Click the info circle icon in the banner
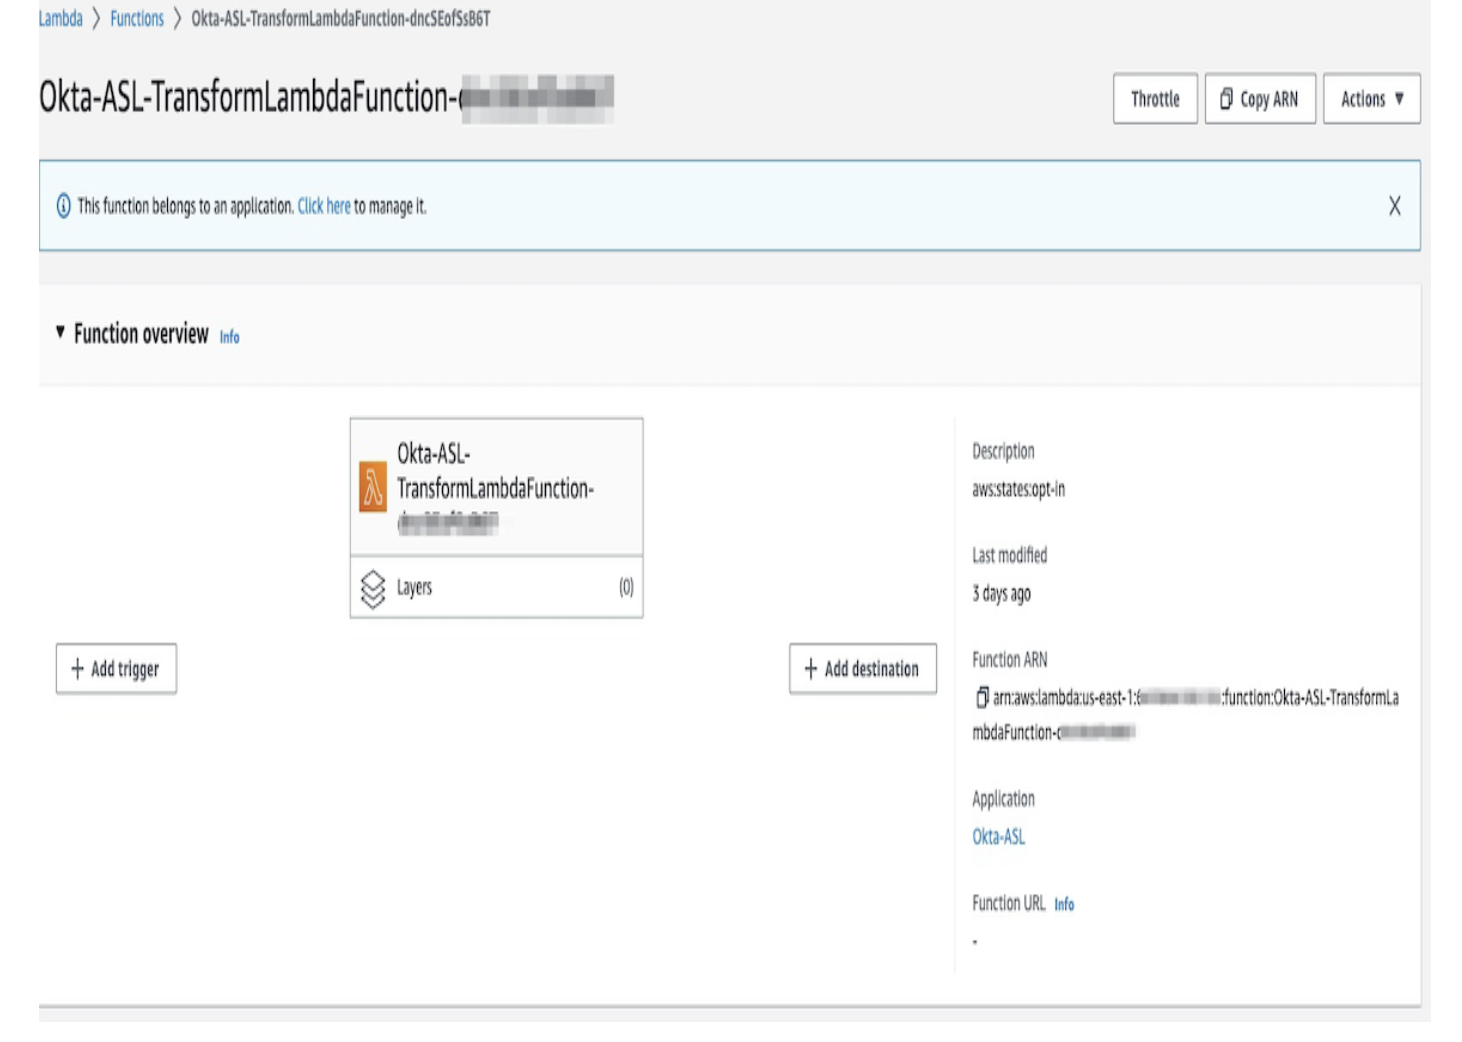1462x1042 pixels. coord(62,207)
